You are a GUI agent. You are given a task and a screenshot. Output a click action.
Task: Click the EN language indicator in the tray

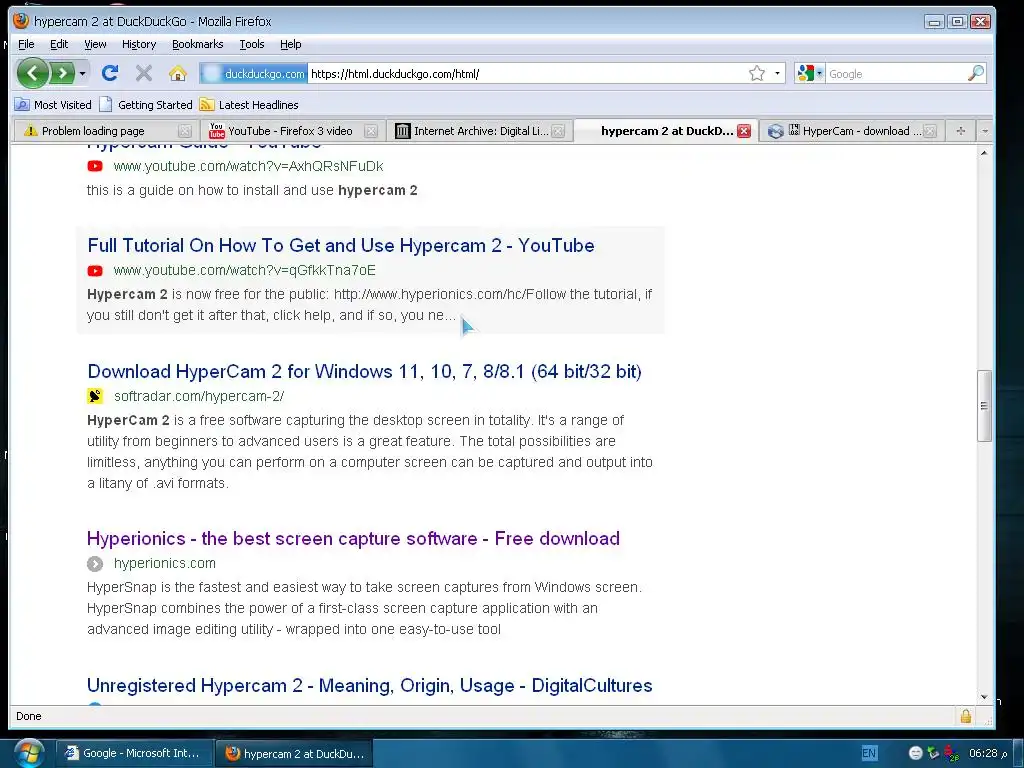click(869, 753)
